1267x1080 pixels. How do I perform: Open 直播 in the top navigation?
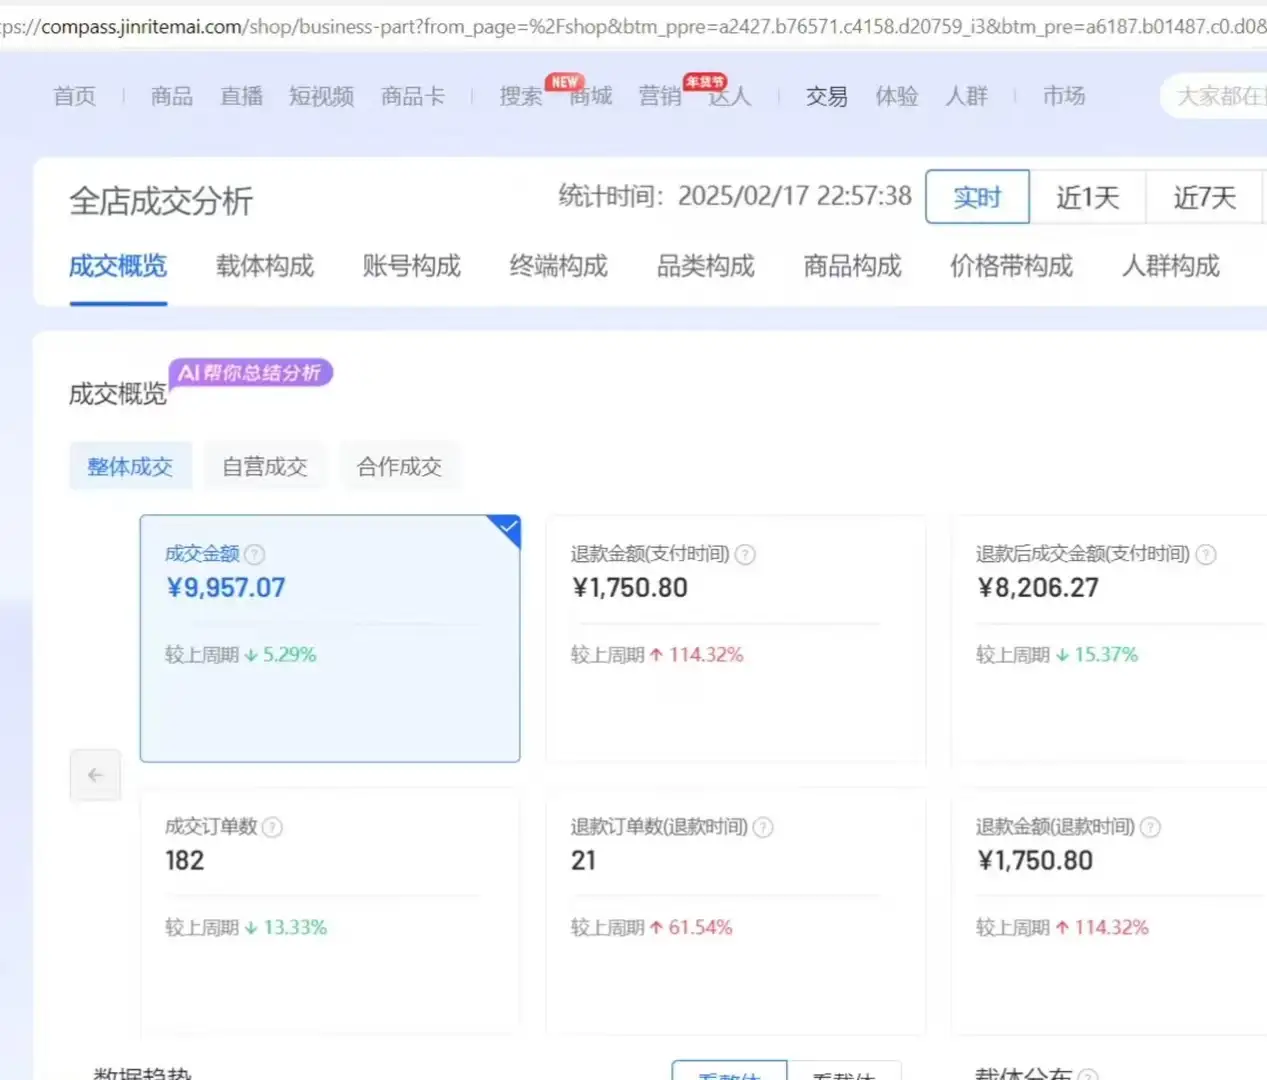(x=242, y=96)
